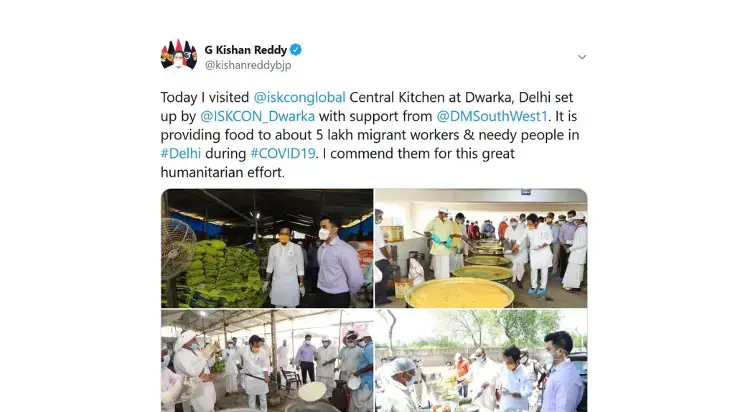
Task: Open the G Kishan Reddy display name
Action: [246, 50]
